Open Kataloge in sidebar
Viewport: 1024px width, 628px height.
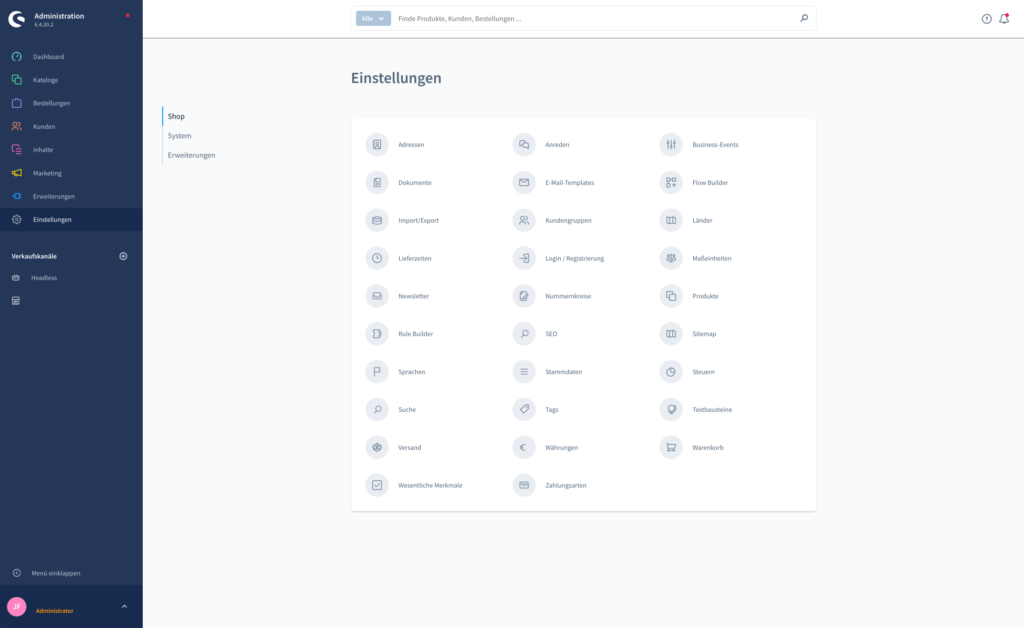click(71, 80)
